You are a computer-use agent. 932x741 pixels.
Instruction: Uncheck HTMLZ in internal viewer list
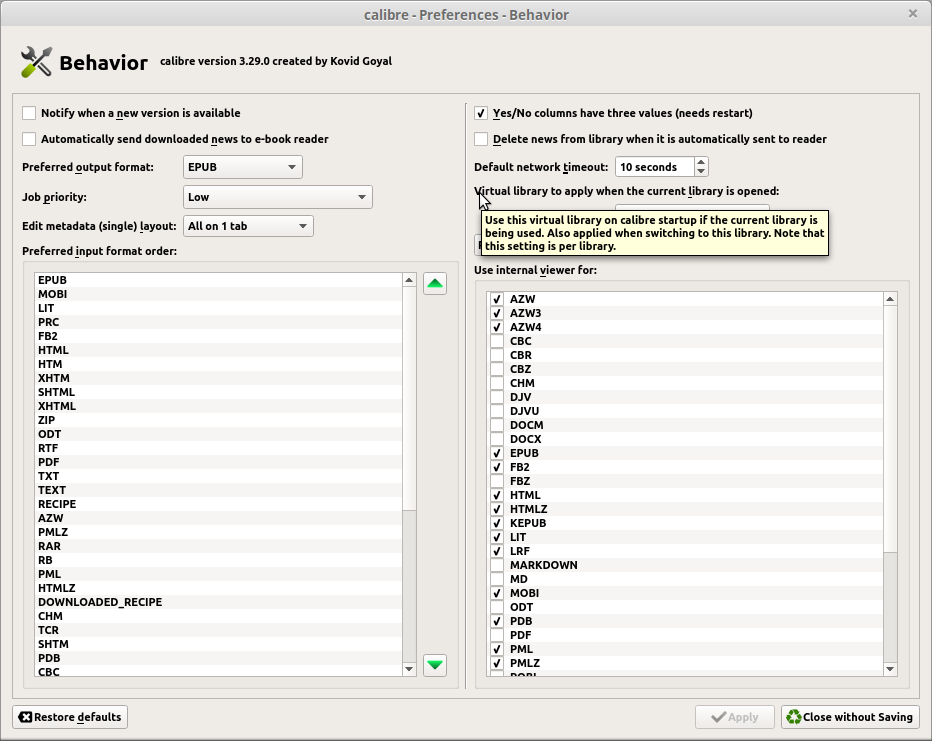tap(497, 509)
